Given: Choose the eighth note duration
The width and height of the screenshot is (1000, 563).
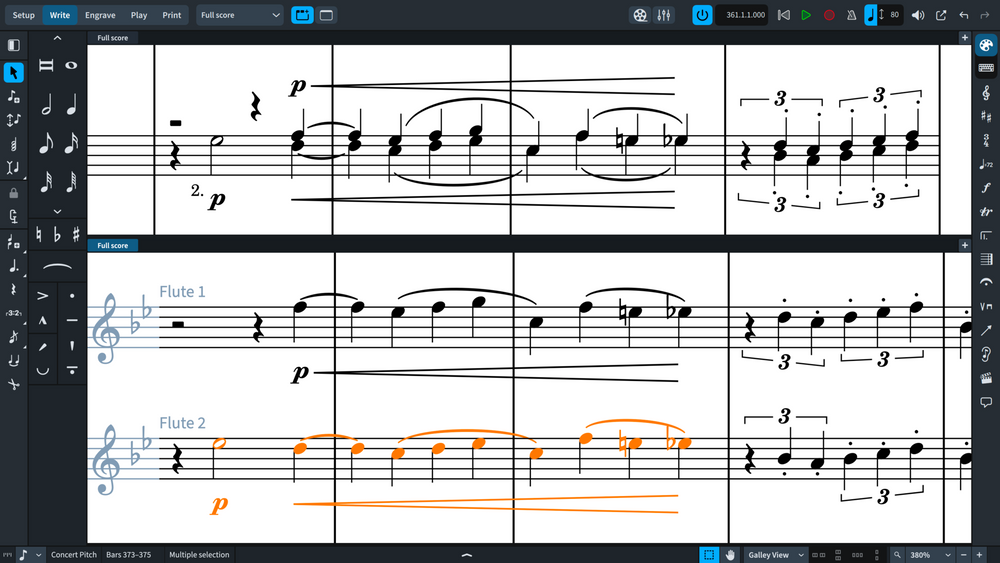Looking at the screenshot, I should click(46, 143).
